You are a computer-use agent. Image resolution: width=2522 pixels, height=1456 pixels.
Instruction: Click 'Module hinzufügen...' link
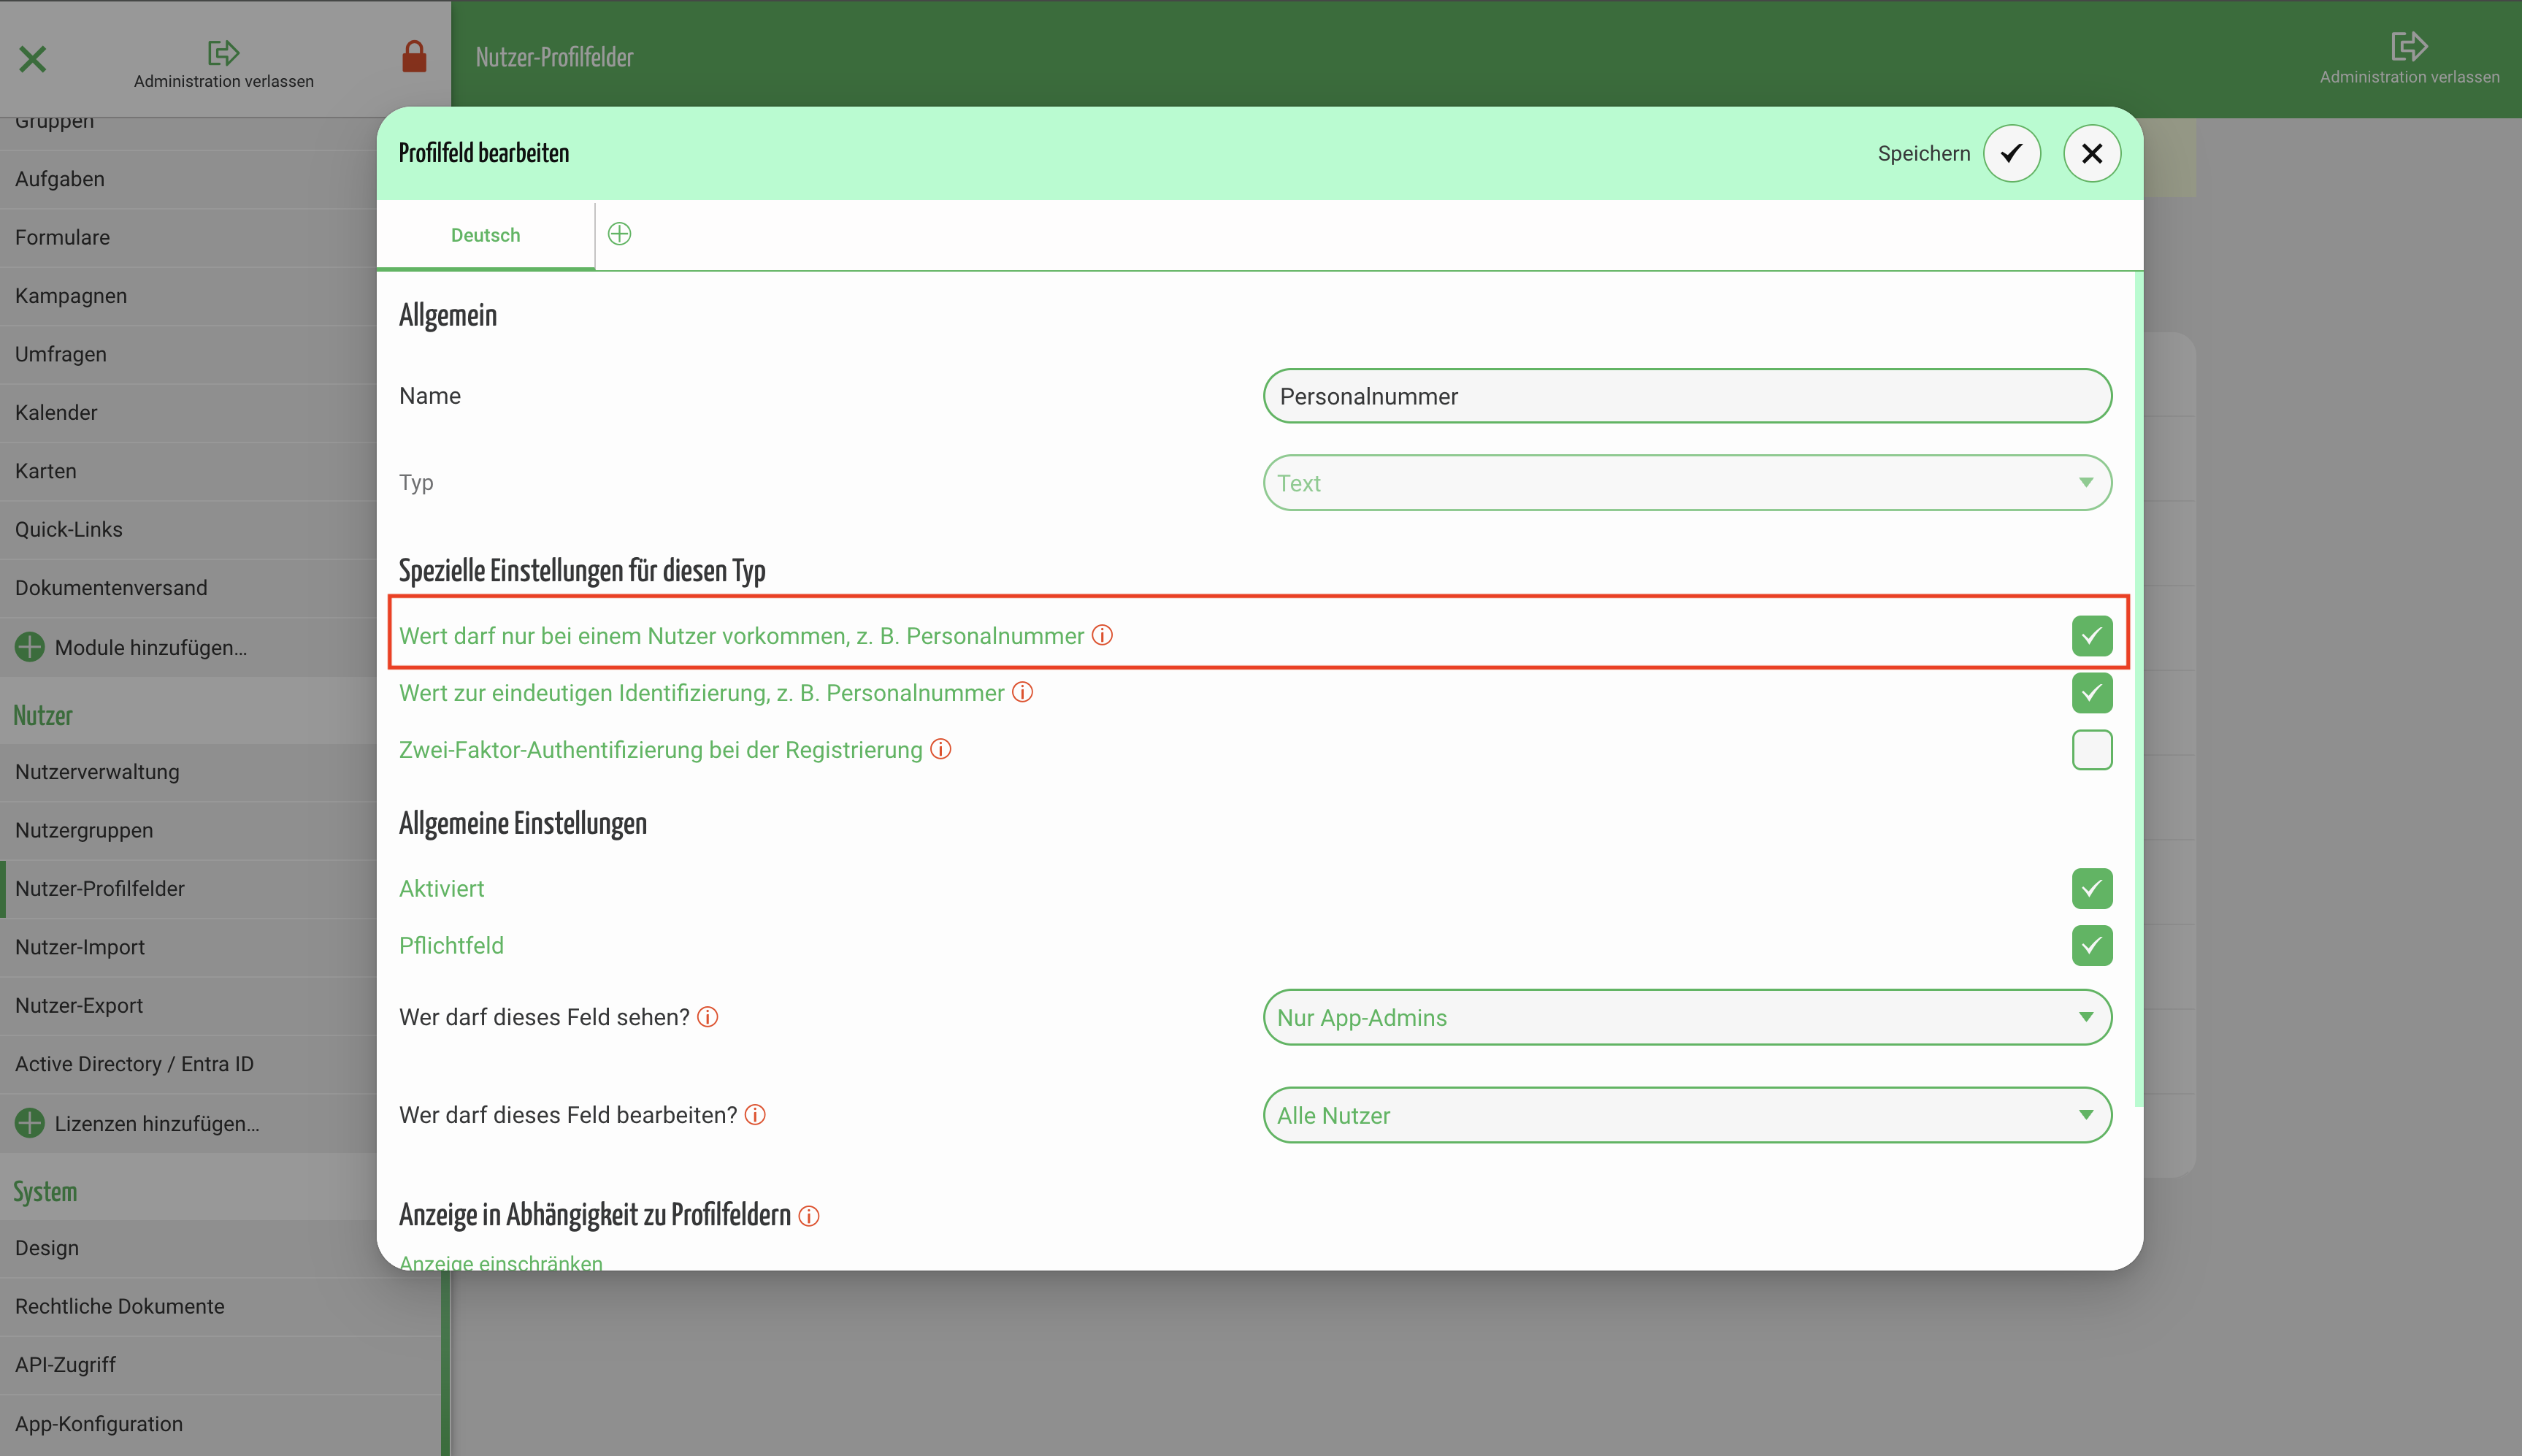pos(151,648)
